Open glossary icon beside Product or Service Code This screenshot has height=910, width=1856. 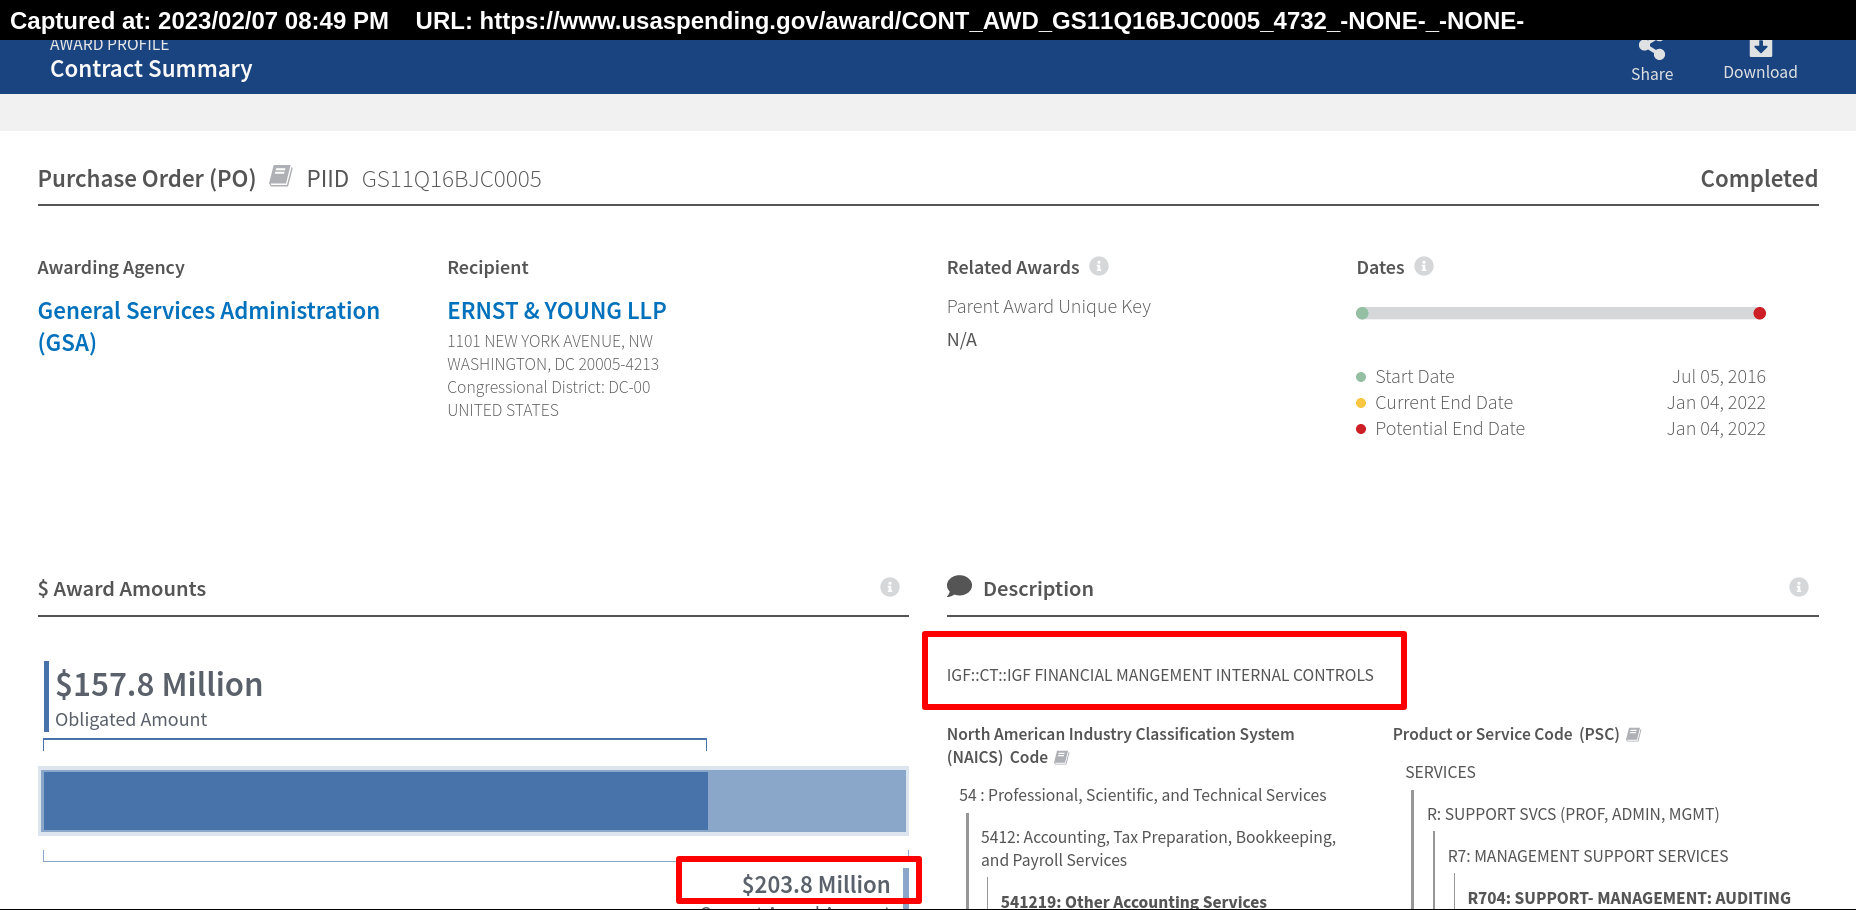pos(1633,734)
